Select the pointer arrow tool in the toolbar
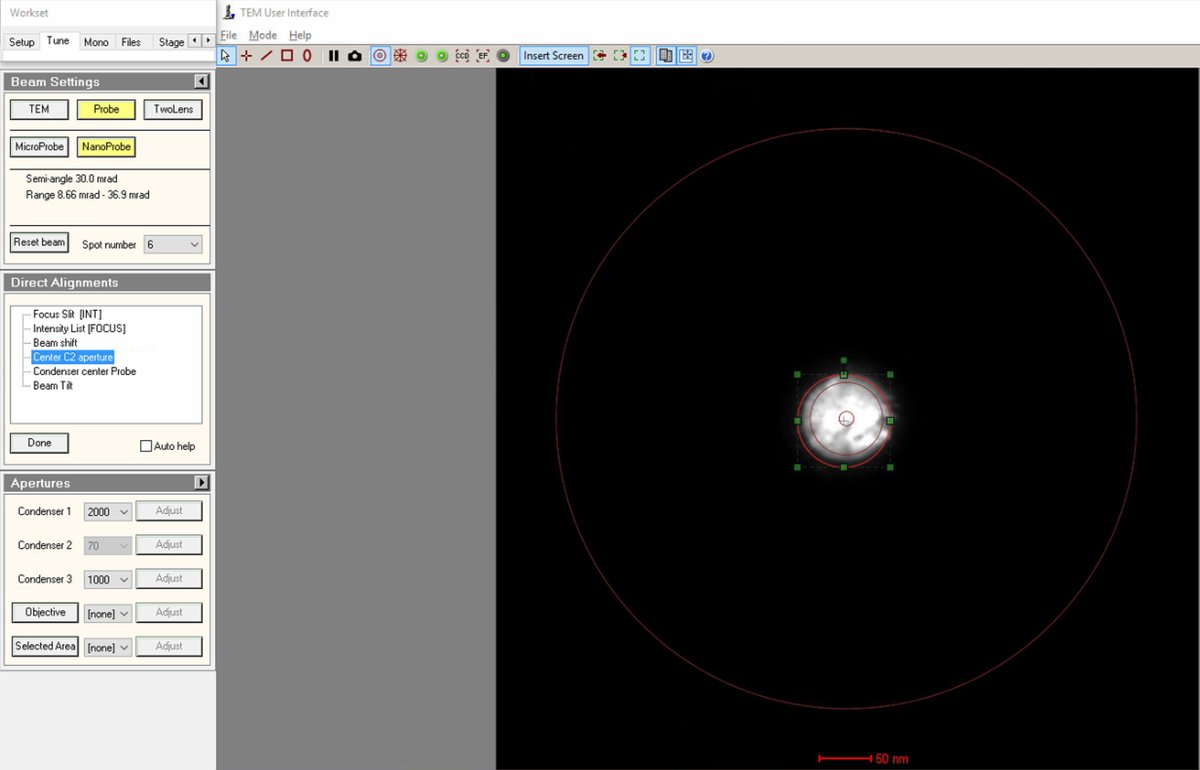Image resolution: width=1200 pixels, height=770 pixels. point(226,56)
